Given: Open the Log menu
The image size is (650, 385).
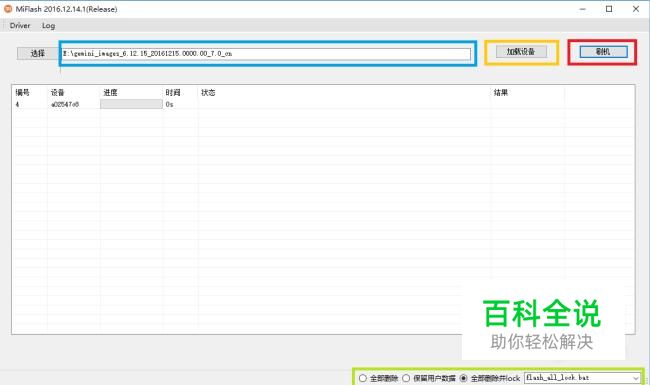Looking at the screenshot, I should pos(48,26).
